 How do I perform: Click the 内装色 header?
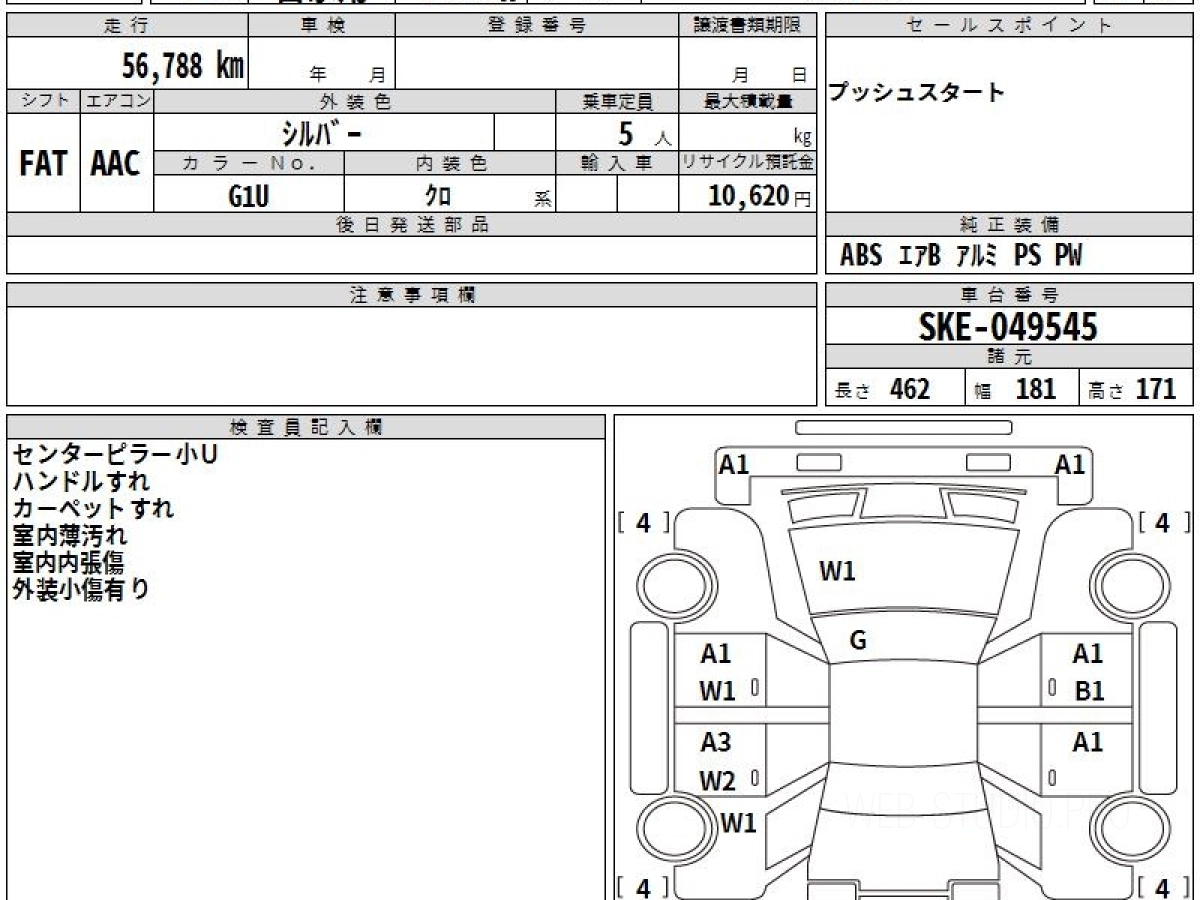(450, 164)
